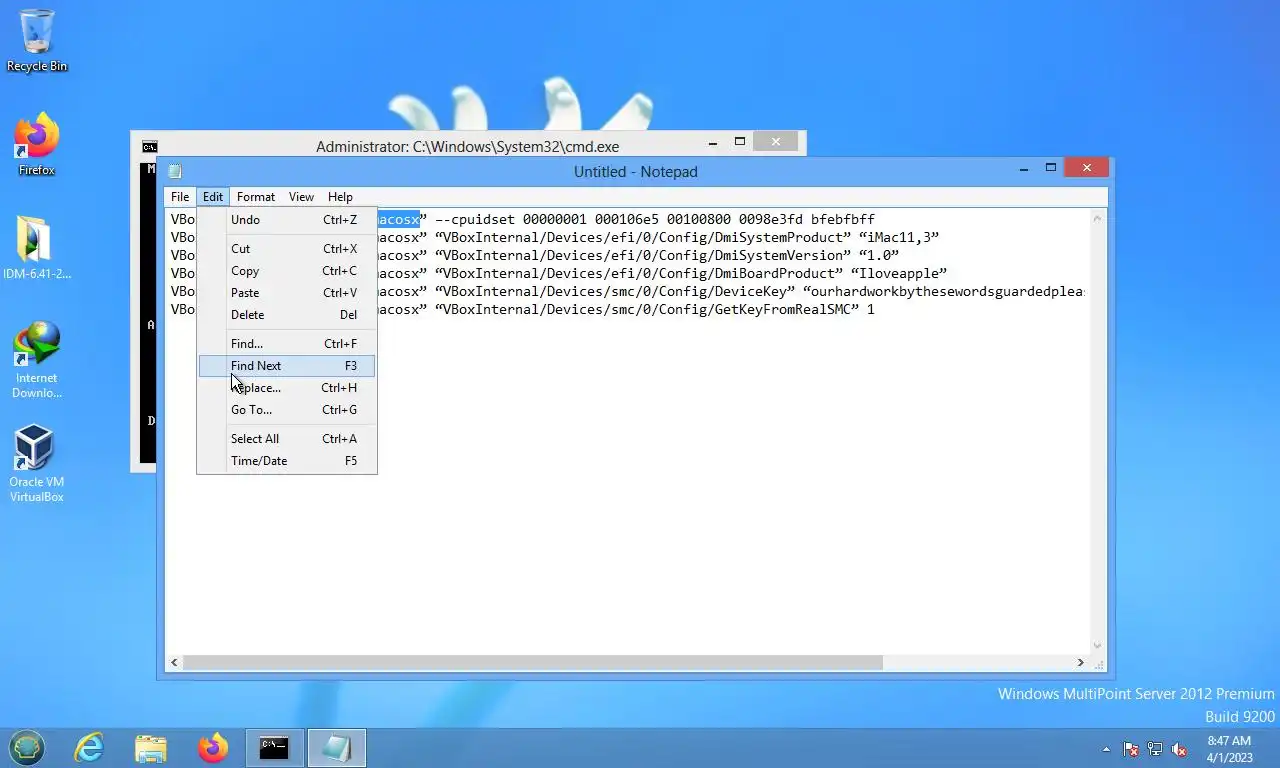Open the Recycle Bin desktop icon

(37, 40)
